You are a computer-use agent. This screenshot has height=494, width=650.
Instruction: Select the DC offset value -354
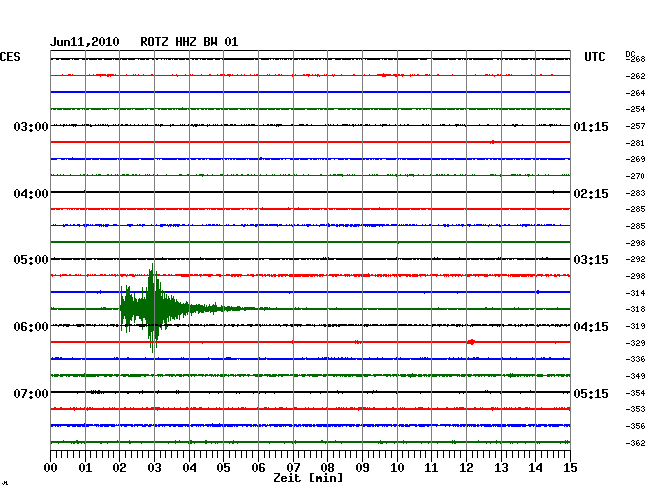[x=635, y=393]
